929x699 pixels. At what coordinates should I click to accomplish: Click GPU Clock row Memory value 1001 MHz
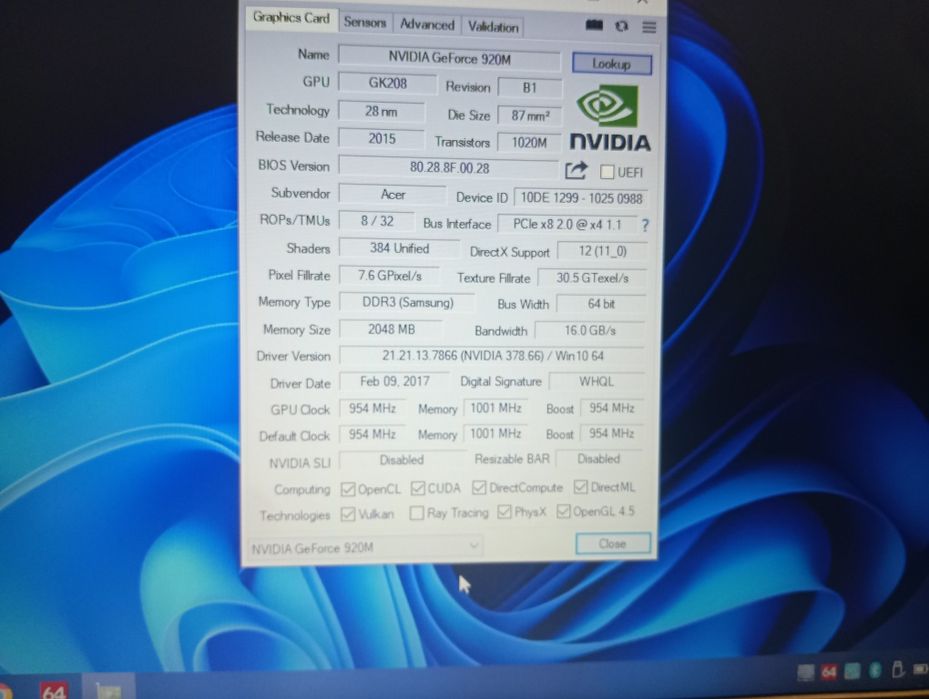click(495, 408)
